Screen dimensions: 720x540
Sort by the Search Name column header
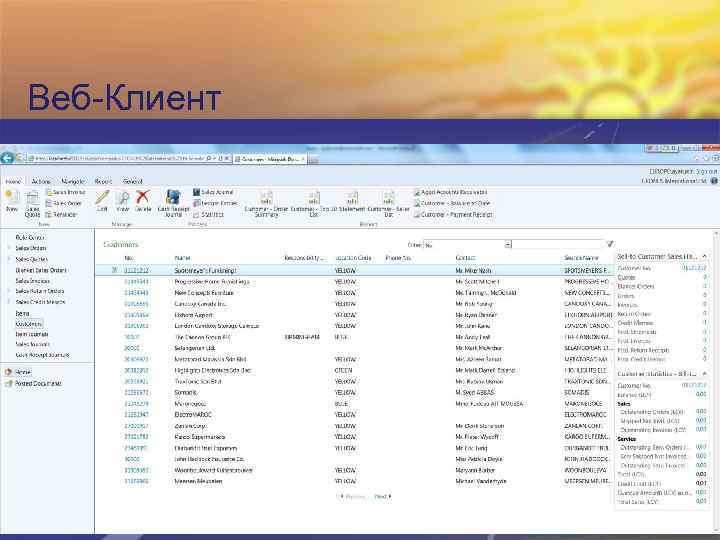(581, 258)
